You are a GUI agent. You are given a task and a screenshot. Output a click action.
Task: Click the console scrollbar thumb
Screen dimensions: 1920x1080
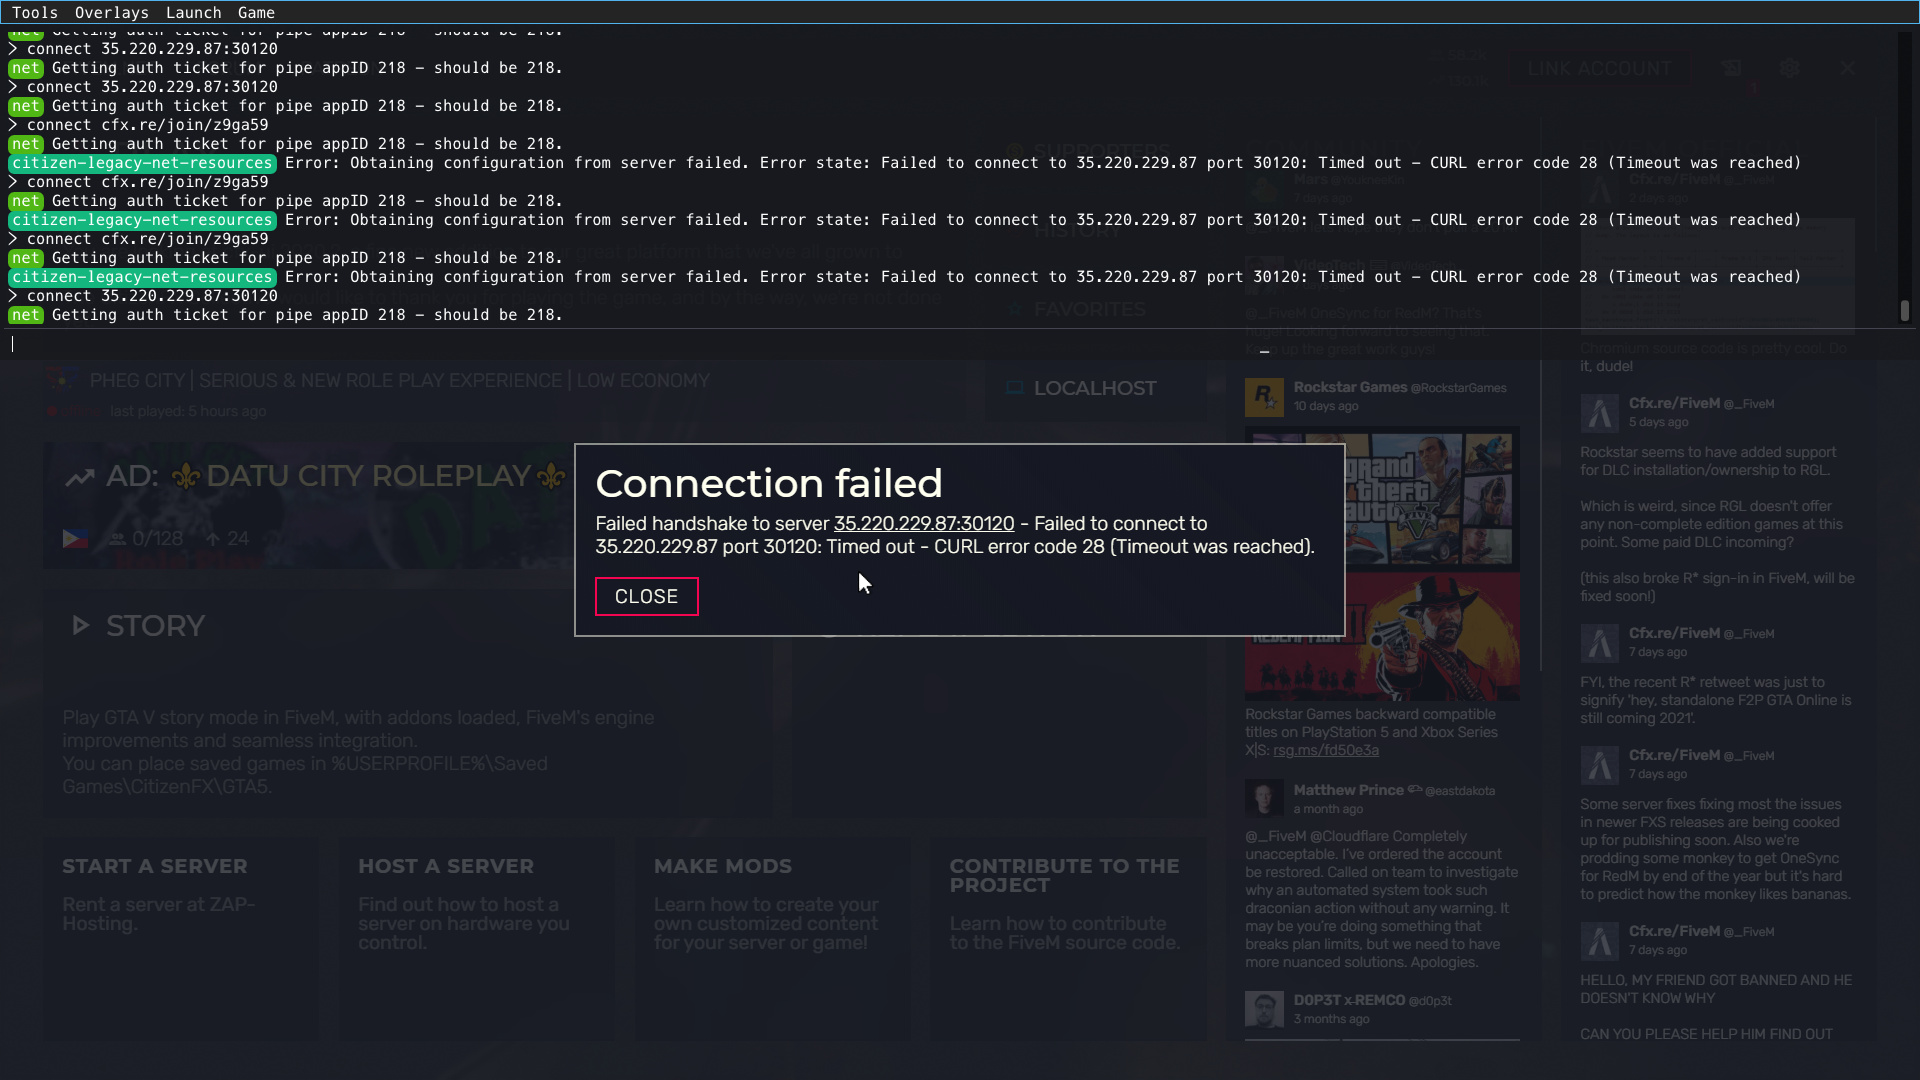click(1904, 311)
